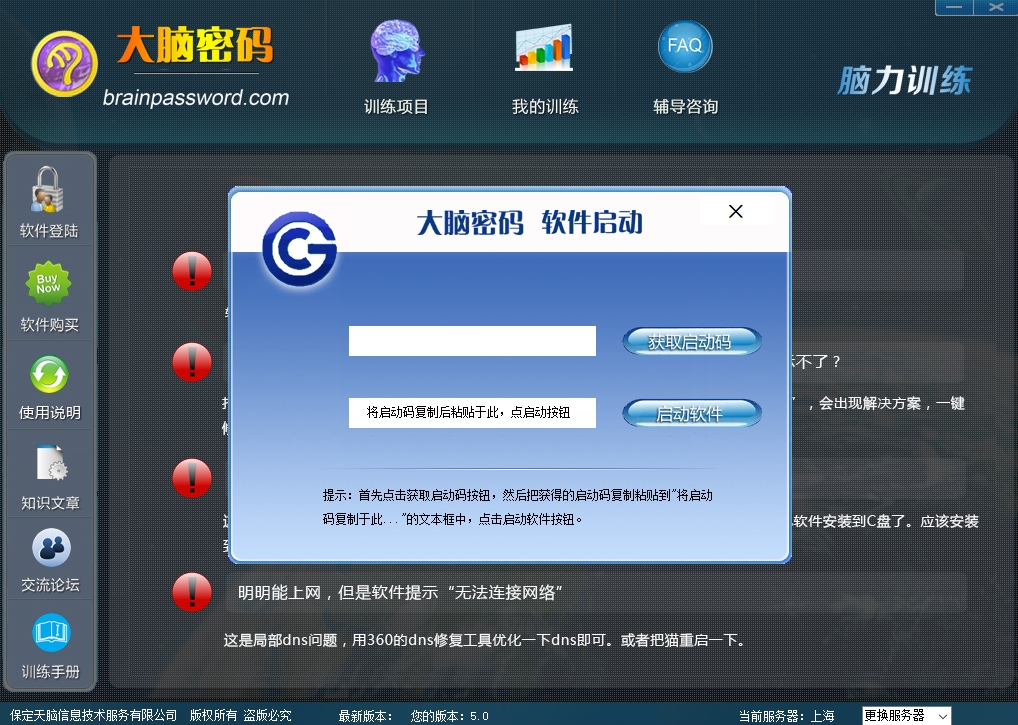Image resolution: width=1018 pixels, height=725 pixels.
Task: Open the 交流论坛 people icon
Action: click(51, 548)
